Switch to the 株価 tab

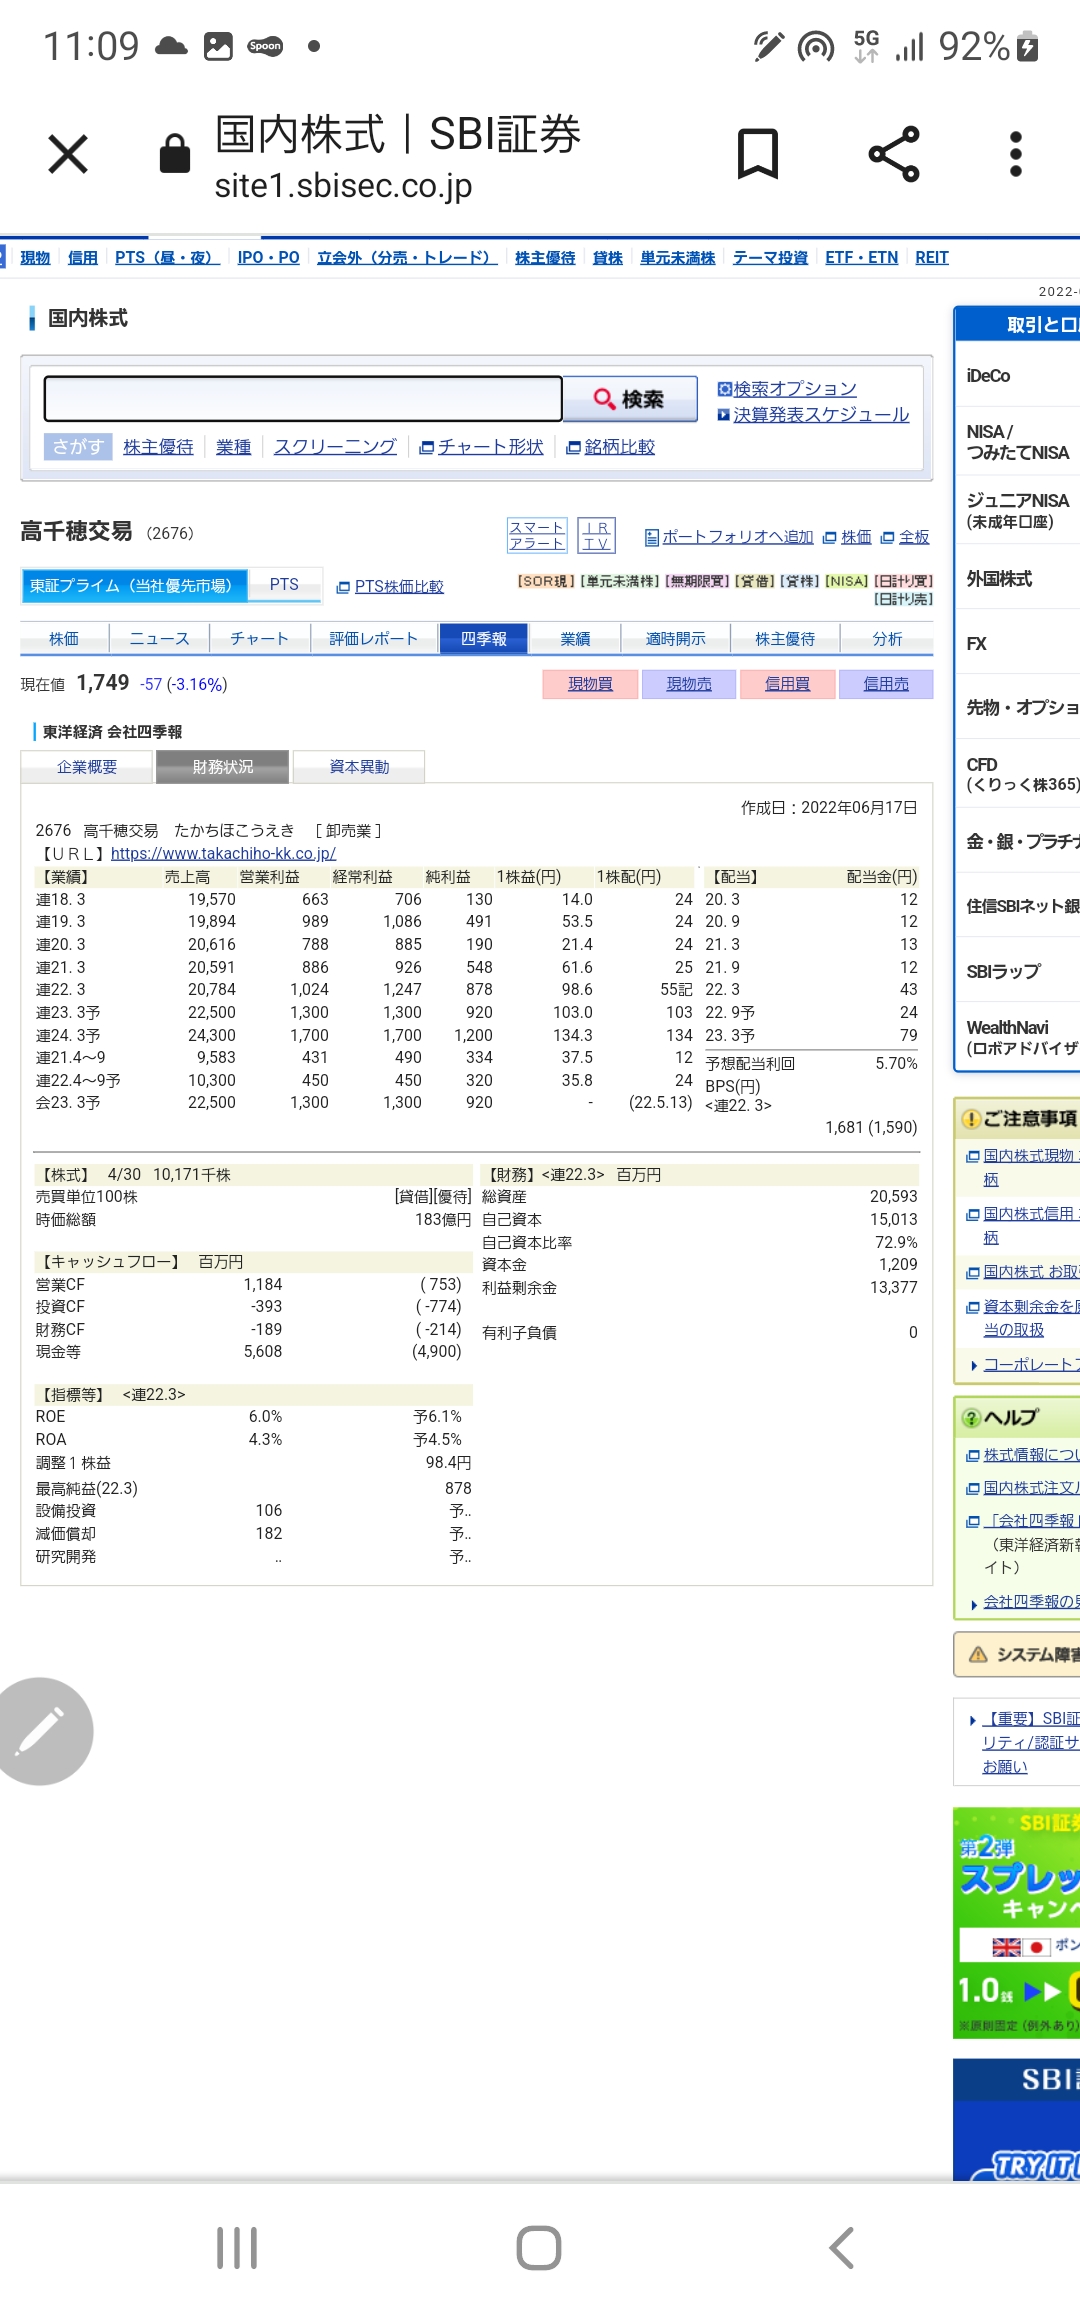click(x=64, y=639)
